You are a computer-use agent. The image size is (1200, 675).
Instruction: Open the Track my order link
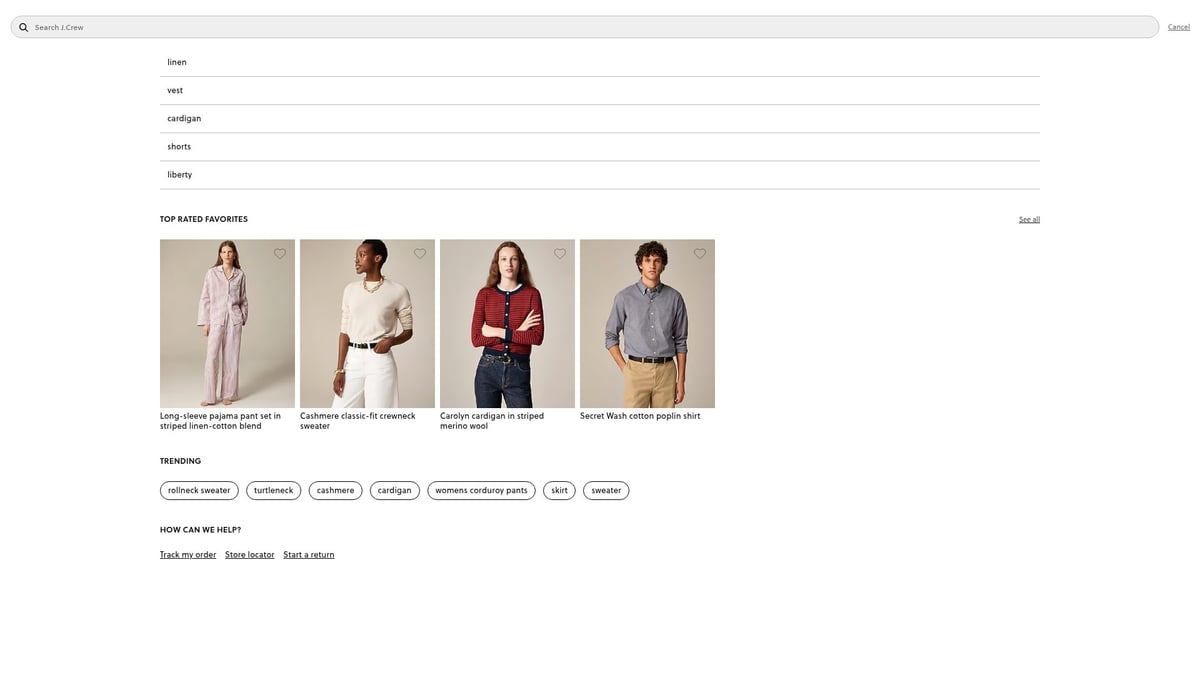pos(188,555)
